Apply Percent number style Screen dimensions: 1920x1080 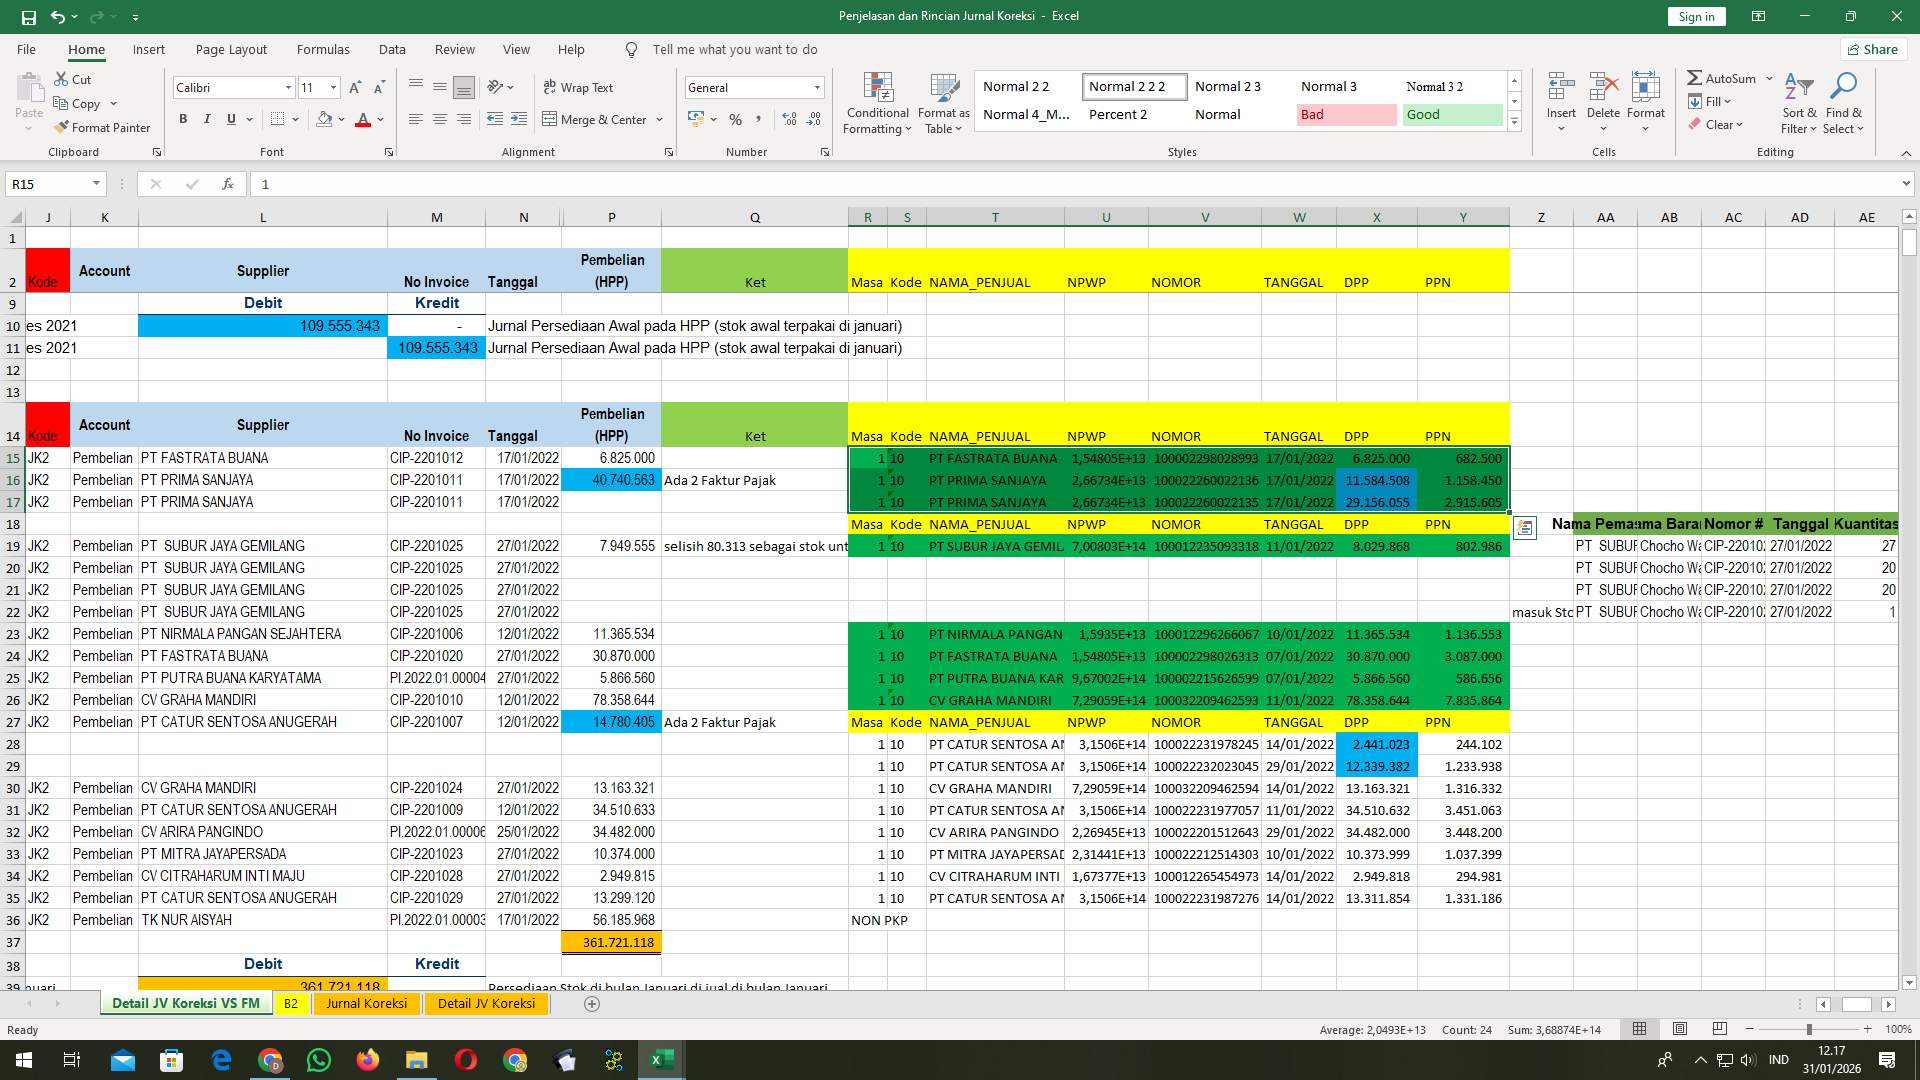(x=735, y=119)
